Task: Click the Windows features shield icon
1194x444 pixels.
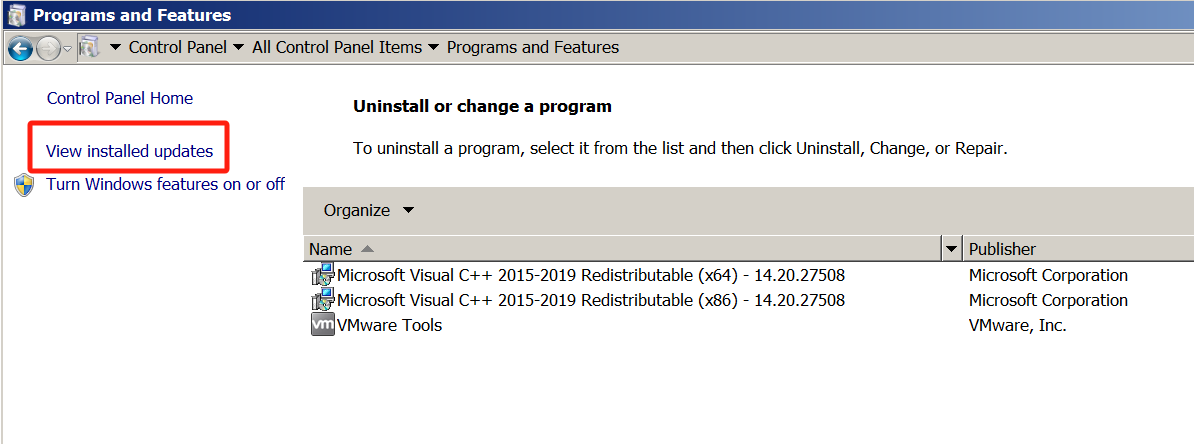Action: coord(24,185)
